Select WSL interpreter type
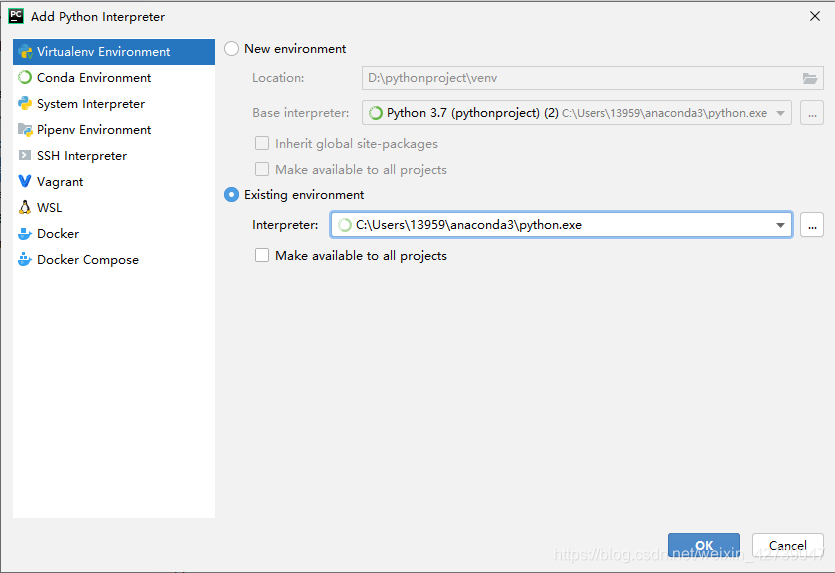Viewport: 835px width, 573px height. click(x=114, y=208)
